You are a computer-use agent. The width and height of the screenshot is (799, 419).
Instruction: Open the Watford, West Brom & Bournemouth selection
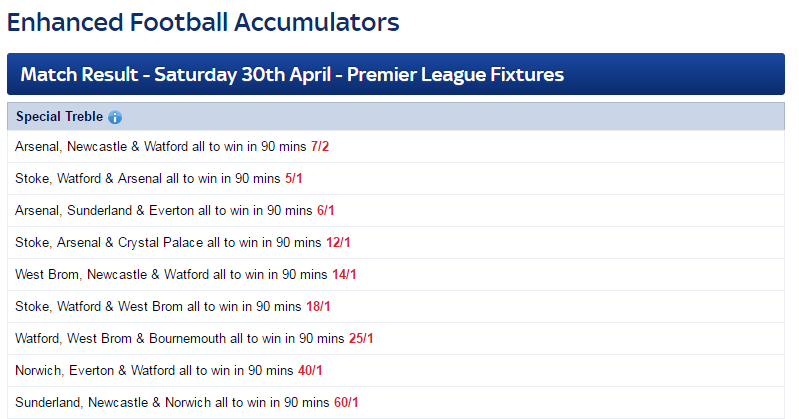coord(180,338)
